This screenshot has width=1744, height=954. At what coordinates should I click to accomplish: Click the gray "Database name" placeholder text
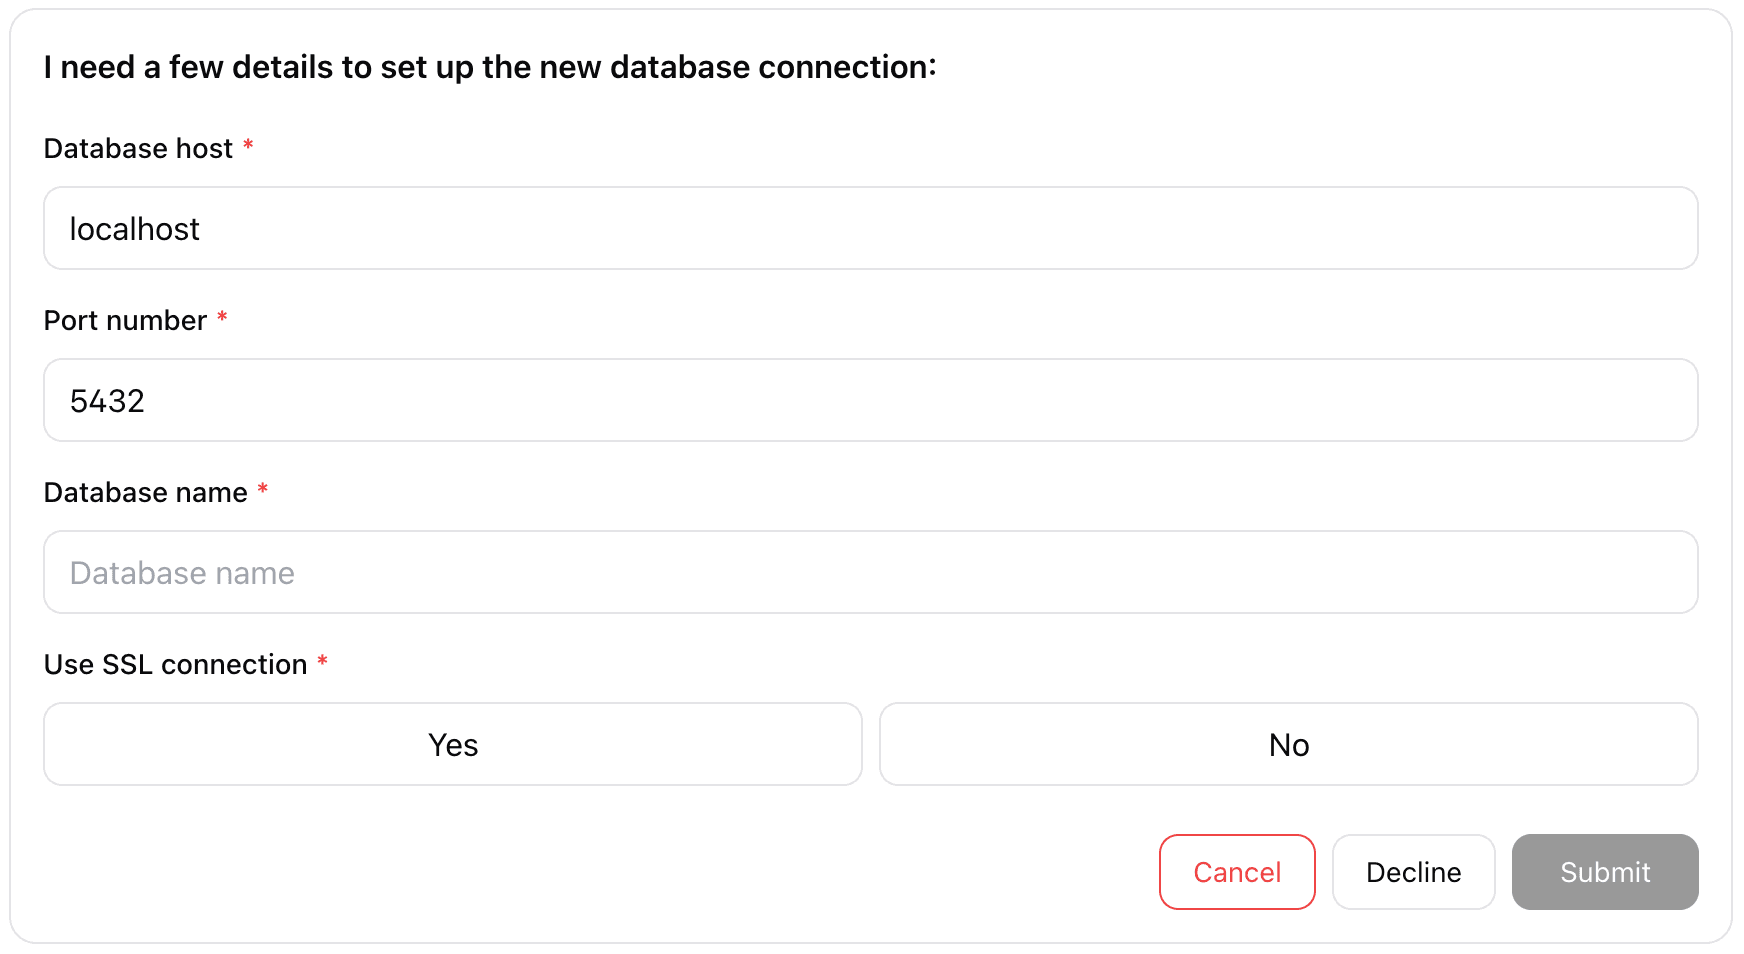pos(182,573)
